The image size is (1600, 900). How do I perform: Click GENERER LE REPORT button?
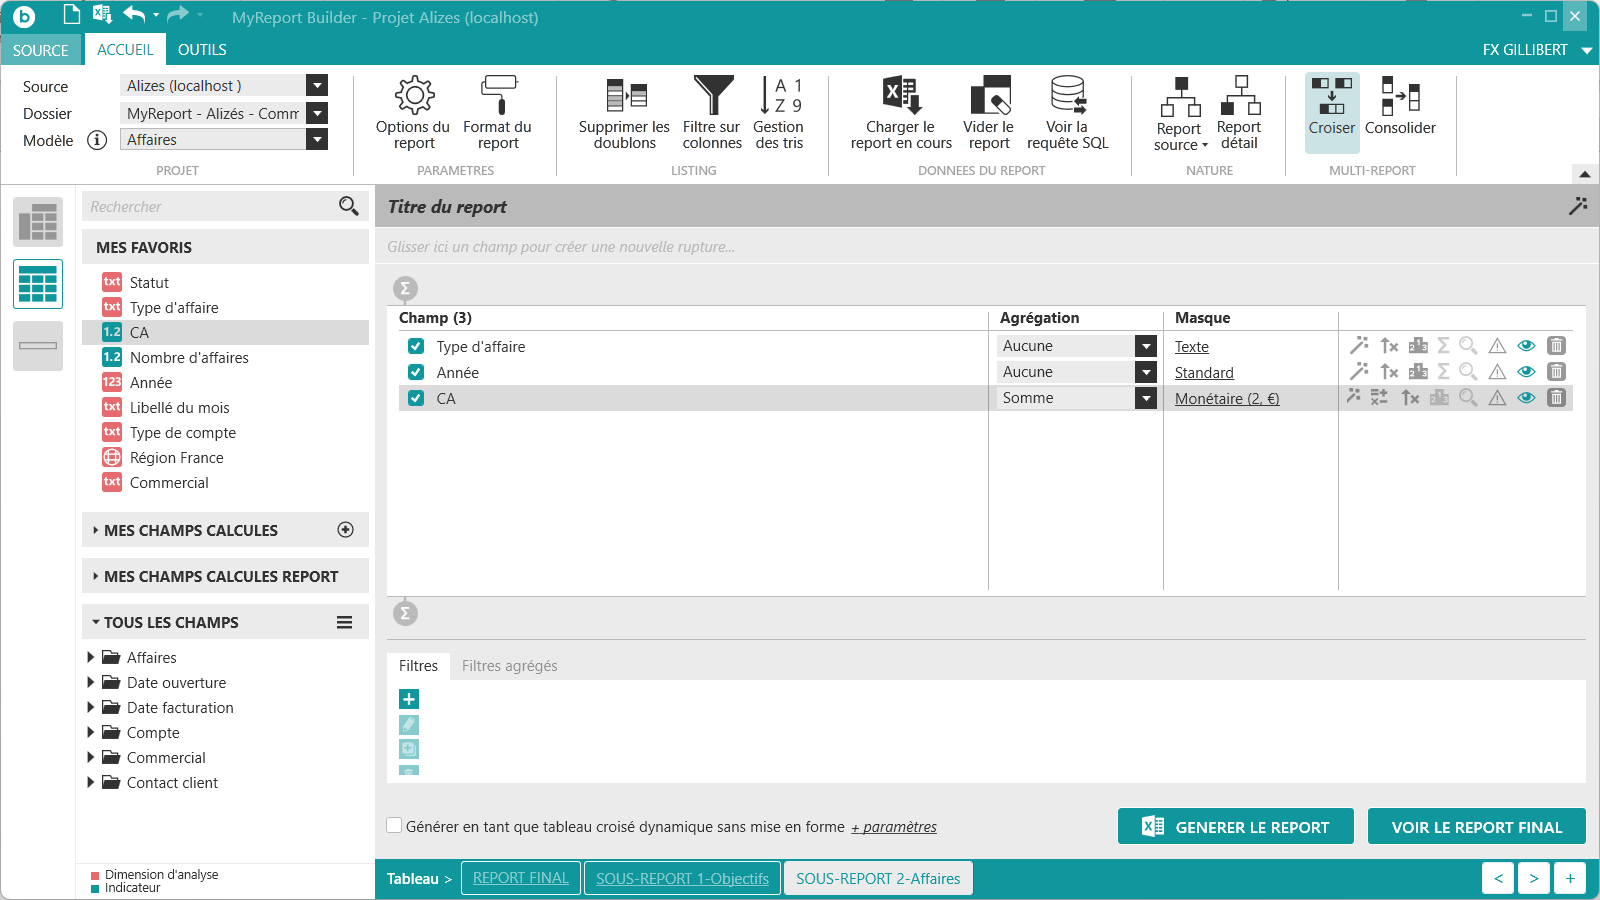click(x=1236, y=826)
